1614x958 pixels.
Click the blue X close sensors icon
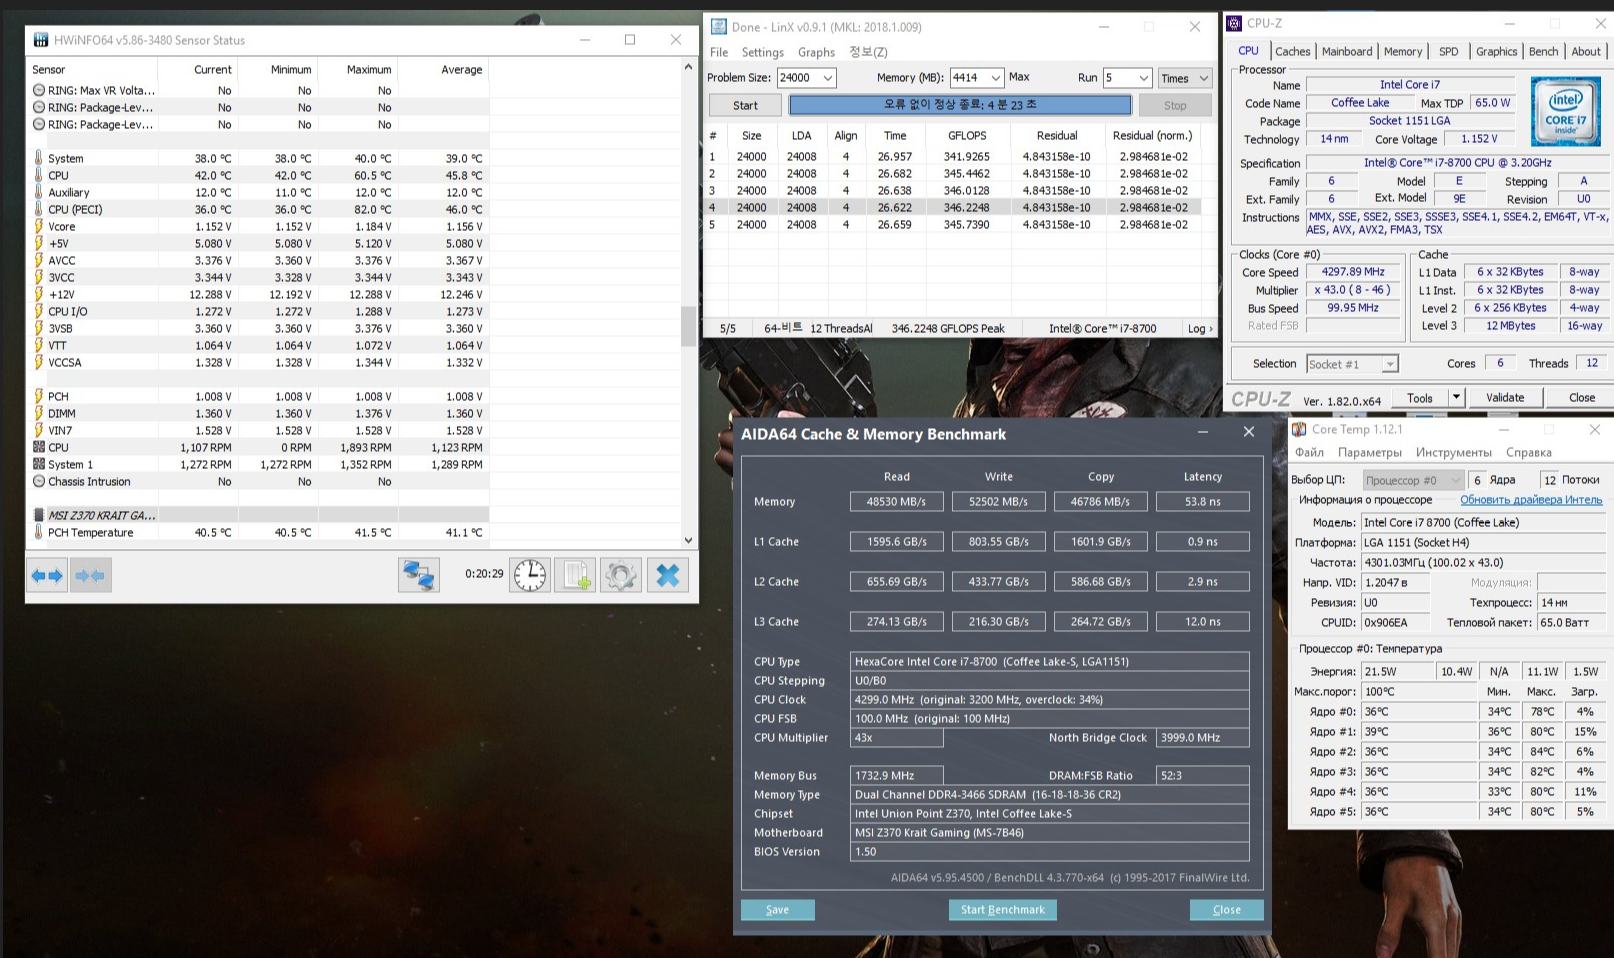point(668,575)
